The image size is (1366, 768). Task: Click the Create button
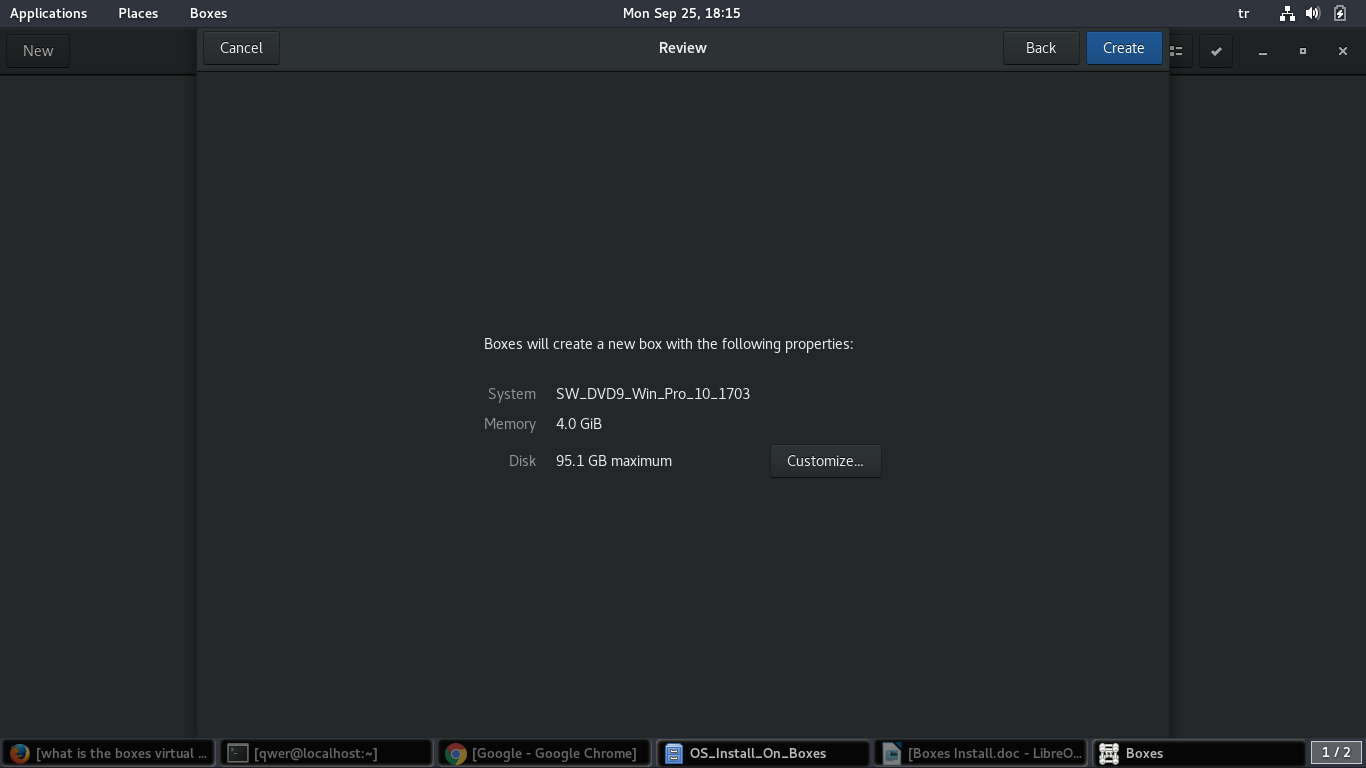1123,48
